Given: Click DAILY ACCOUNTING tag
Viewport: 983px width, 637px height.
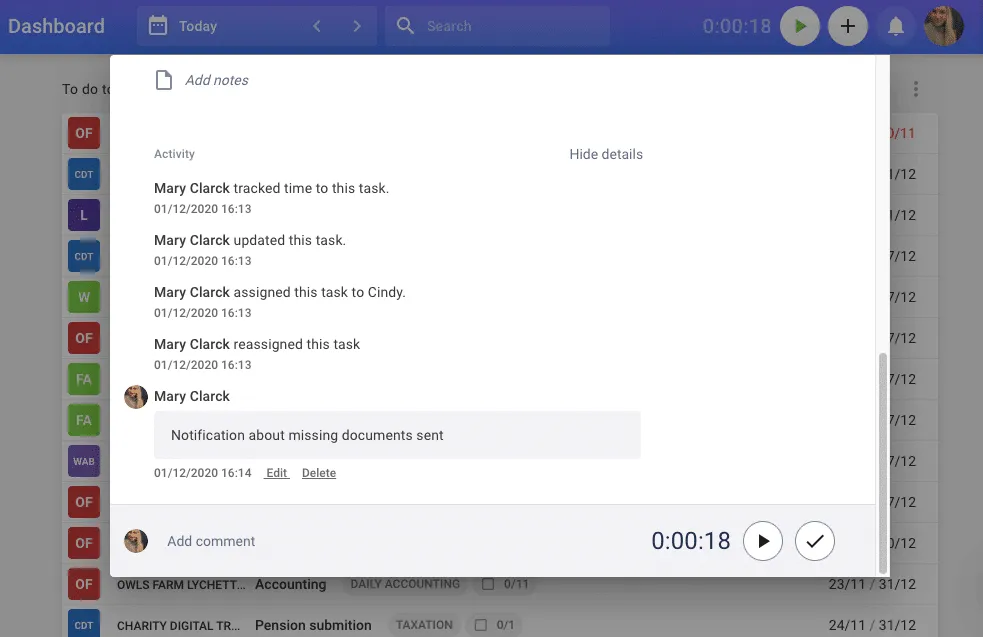Looking at the screenshot, I should [405, 584].
